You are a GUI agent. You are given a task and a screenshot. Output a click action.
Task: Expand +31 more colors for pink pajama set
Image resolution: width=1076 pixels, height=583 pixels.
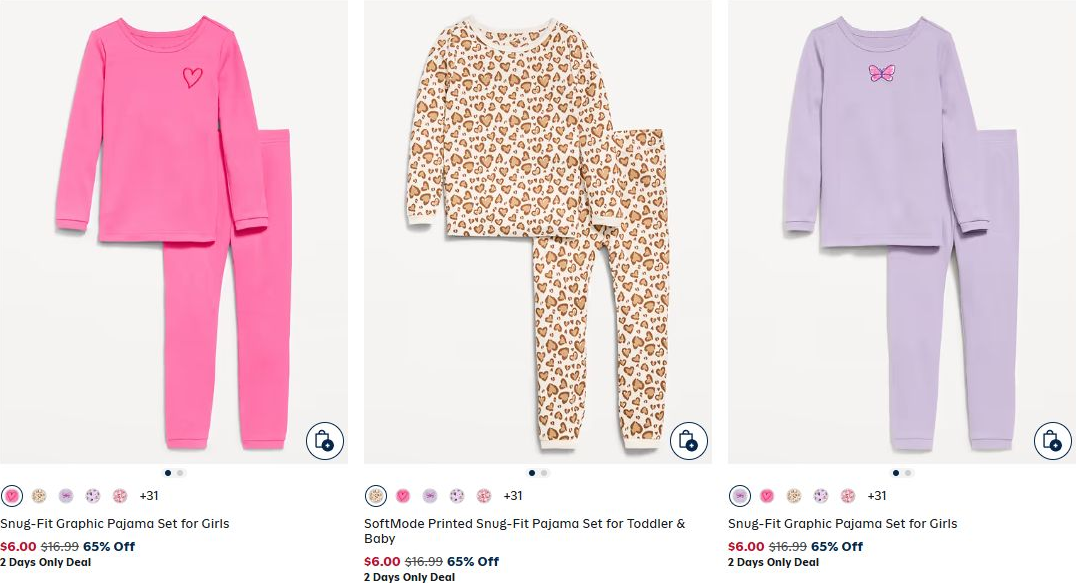click(x=149, y=495)
